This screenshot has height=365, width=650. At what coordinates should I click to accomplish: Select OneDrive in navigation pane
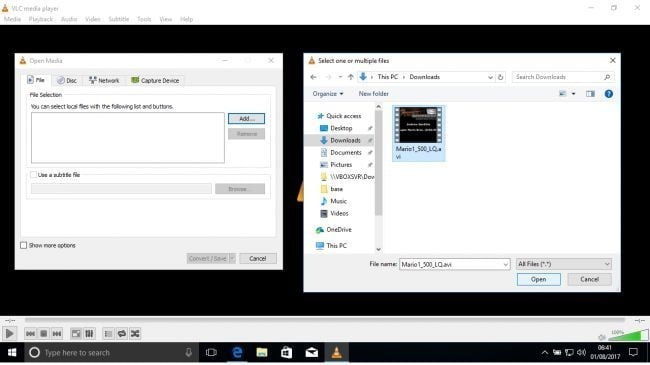pos(338,229)
